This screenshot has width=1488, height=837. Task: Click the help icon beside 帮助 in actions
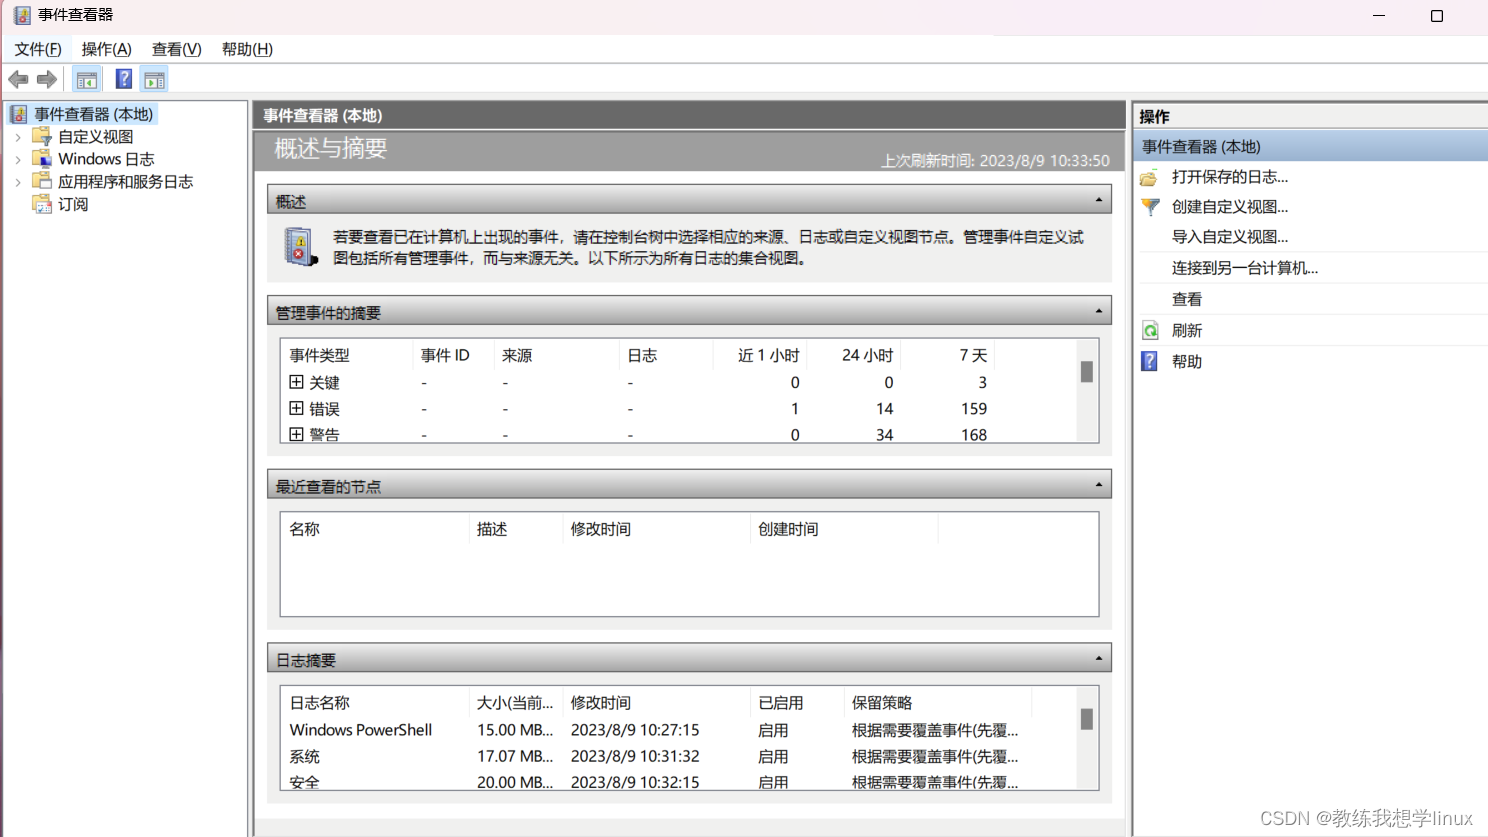[x=1150, y=361]
